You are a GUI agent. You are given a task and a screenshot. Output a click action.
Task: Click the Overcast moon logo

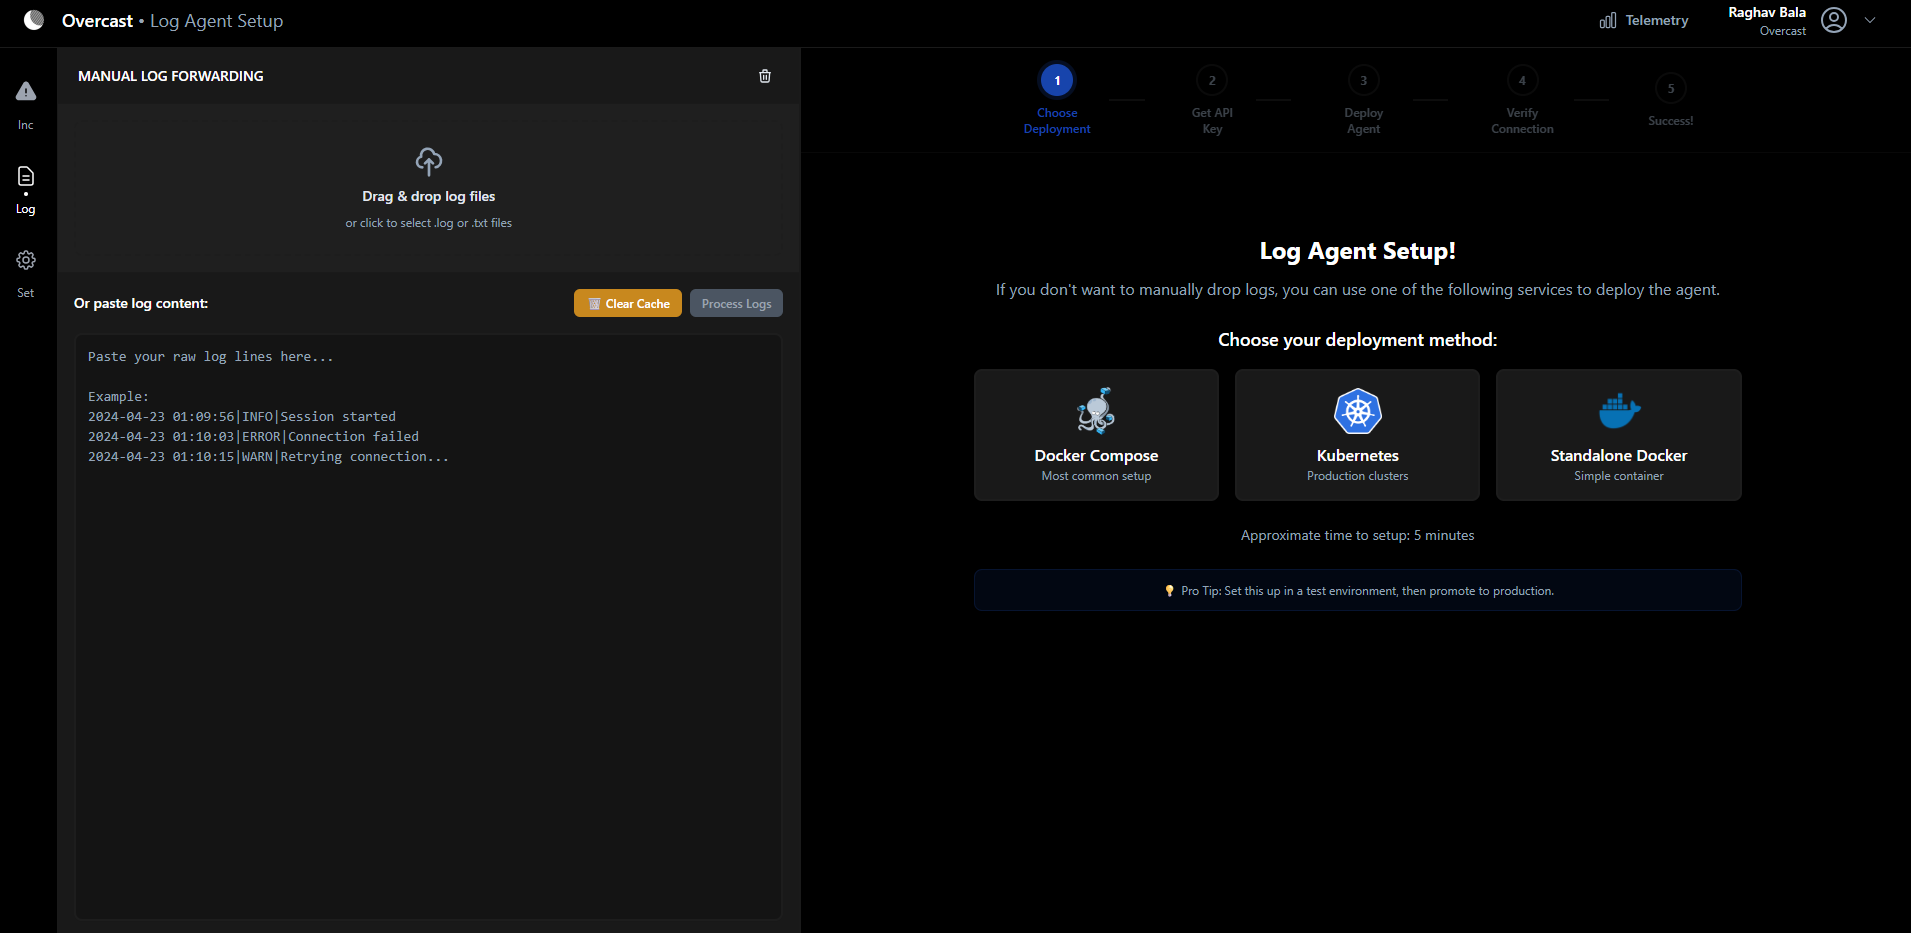pos(34,20)
